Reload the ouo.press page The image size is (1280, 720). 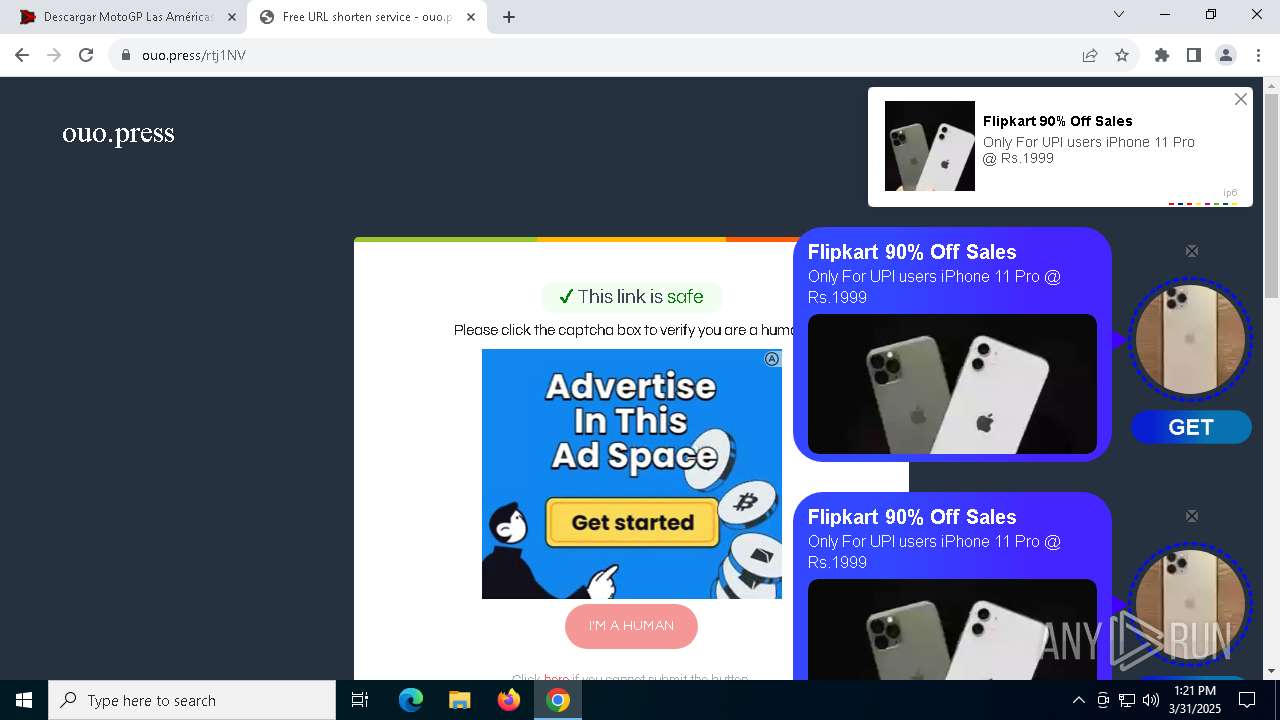coord(86,55)
